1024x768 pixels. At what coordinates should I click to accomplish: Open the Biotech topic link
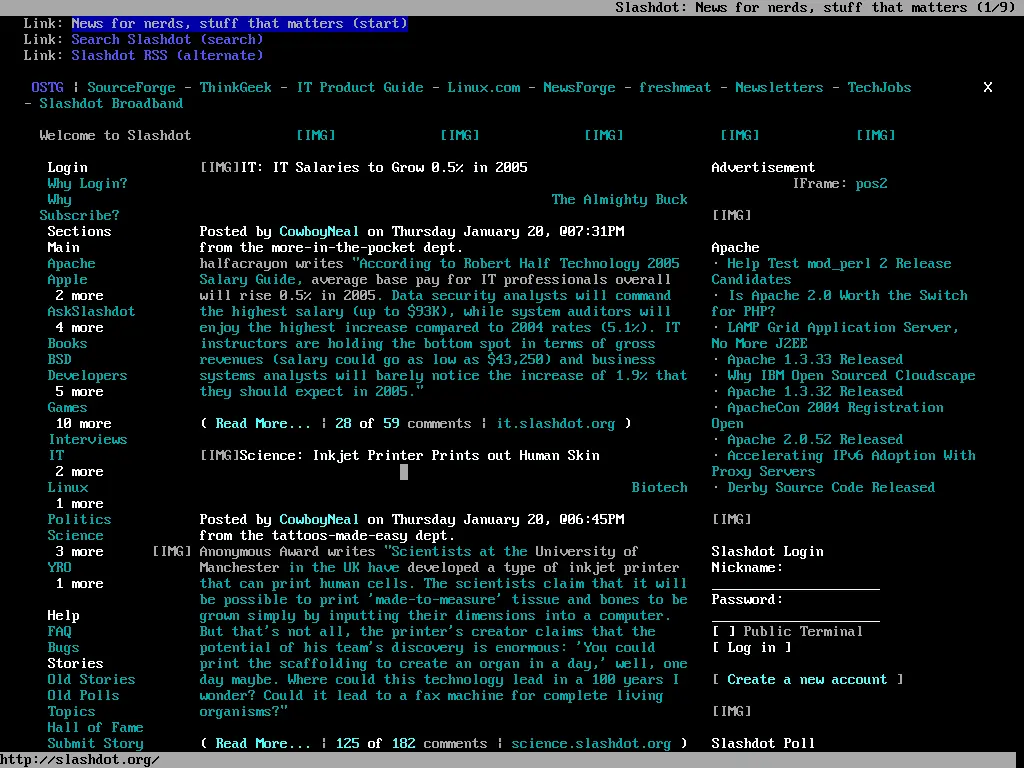[660, 487]
